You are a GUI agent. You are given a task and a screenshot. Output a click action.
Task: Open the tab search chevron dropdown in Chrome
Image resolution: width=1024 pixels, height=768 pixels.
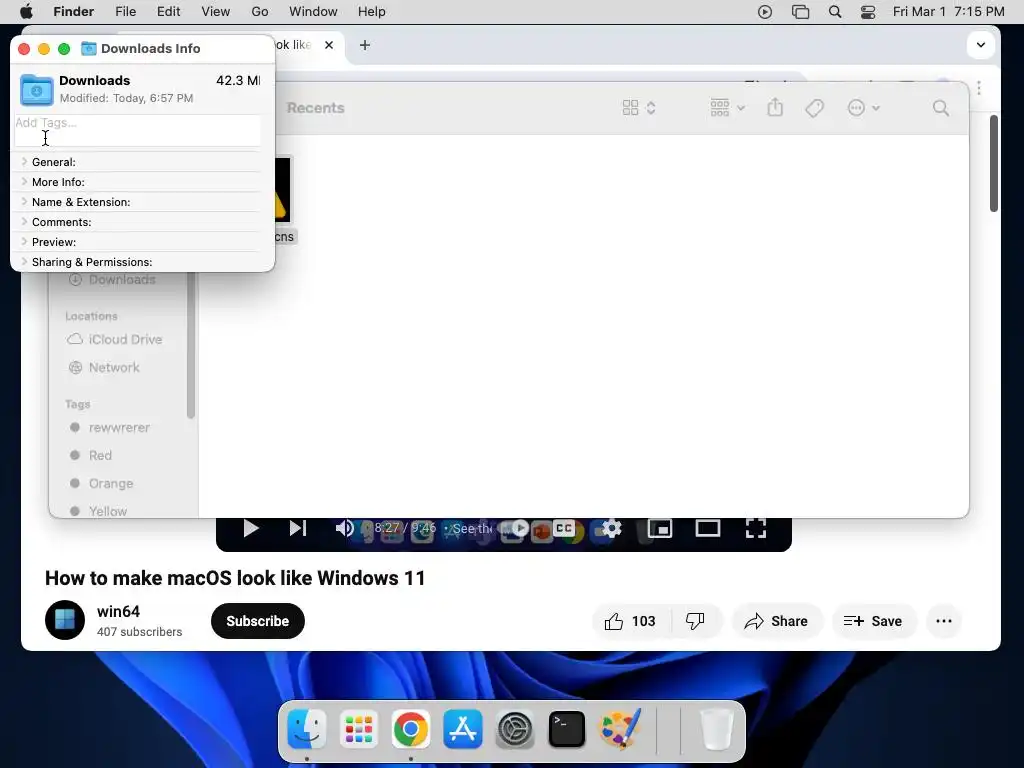point(980,45)
